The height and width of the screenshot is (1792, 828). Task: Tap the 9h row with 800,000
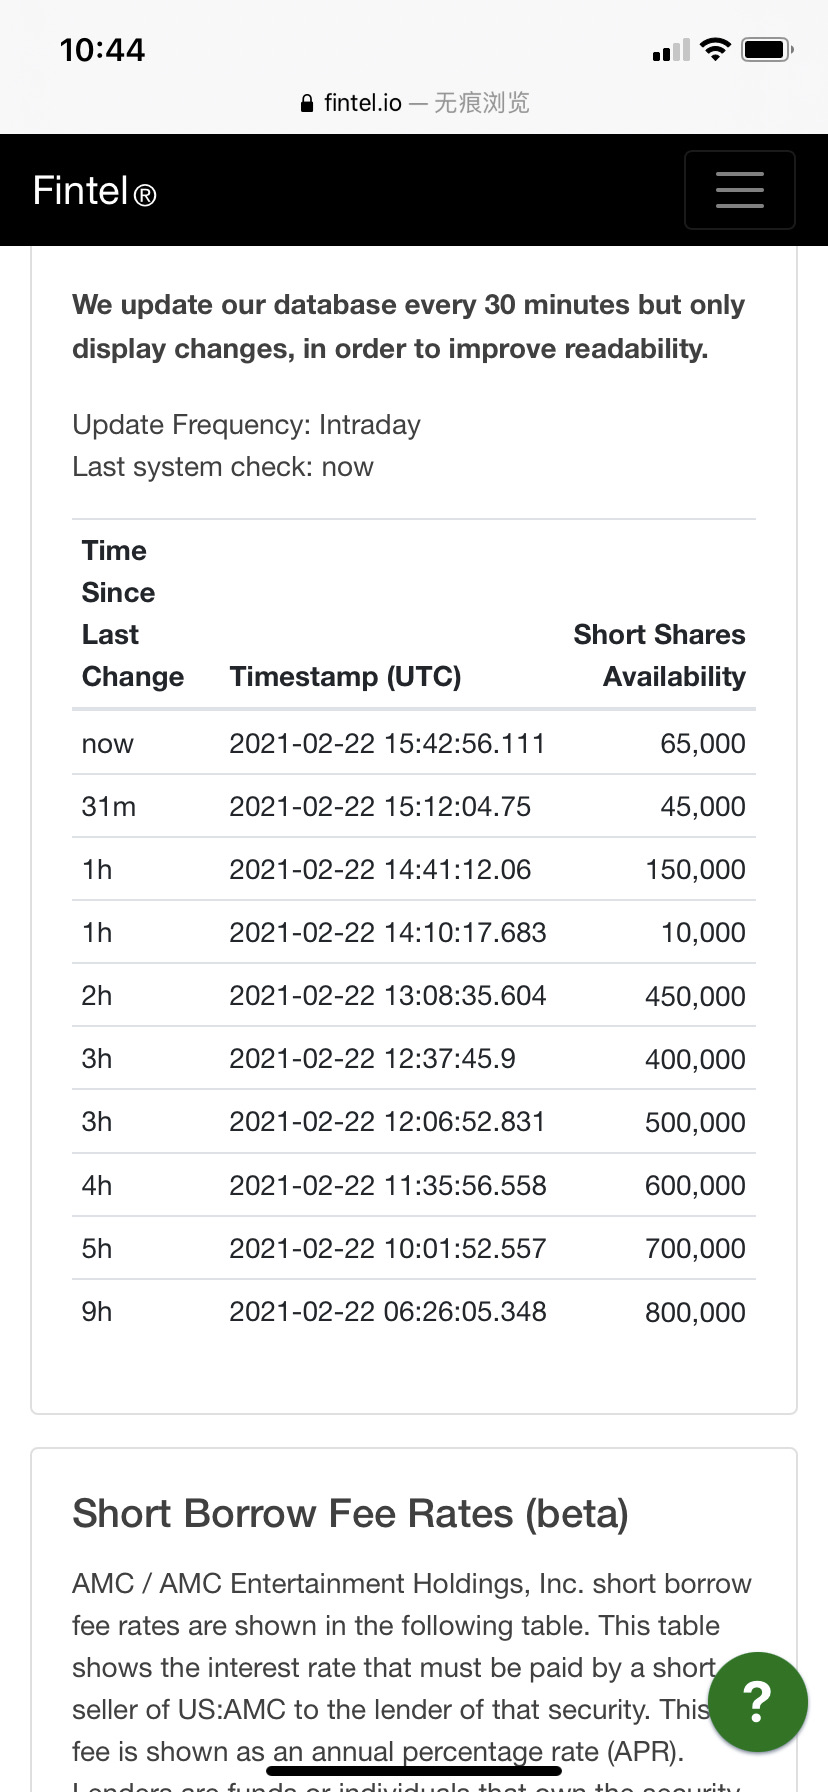pyautogui.click(x=414, y=1311)
